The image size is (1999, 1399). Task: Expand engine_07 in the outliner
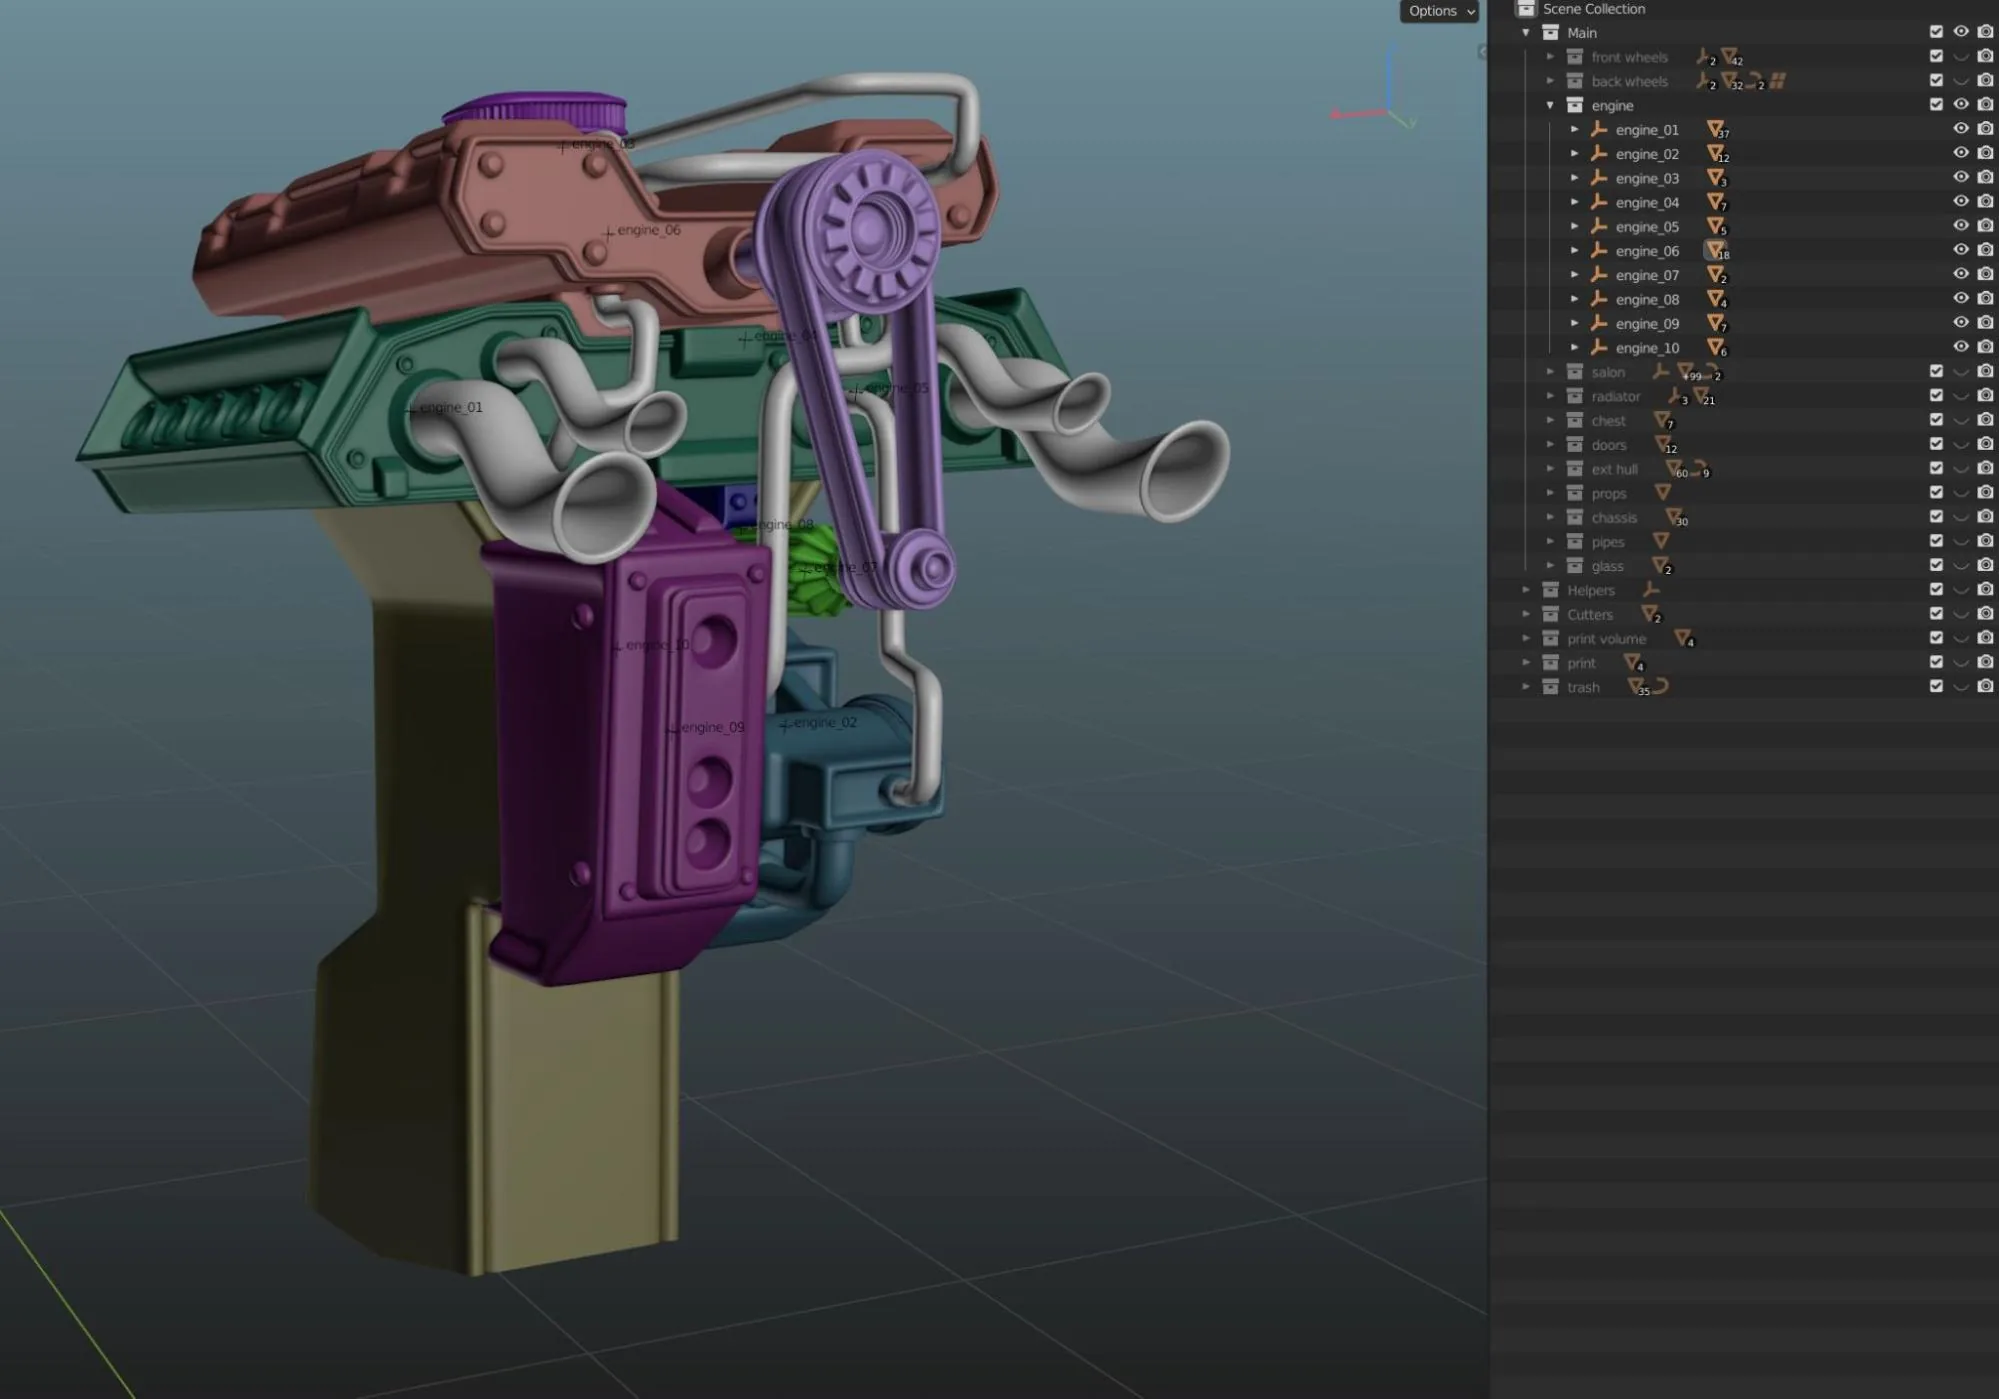pos(1575,275)
